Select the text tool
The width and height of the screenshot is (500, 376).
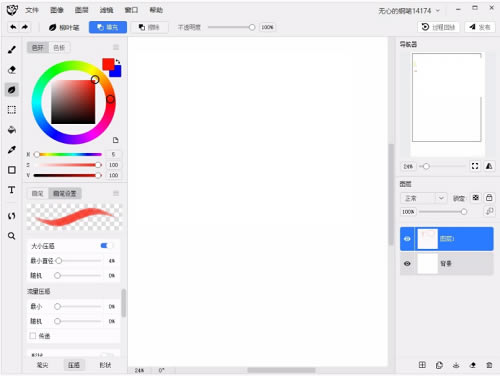(x=12, y=190)
